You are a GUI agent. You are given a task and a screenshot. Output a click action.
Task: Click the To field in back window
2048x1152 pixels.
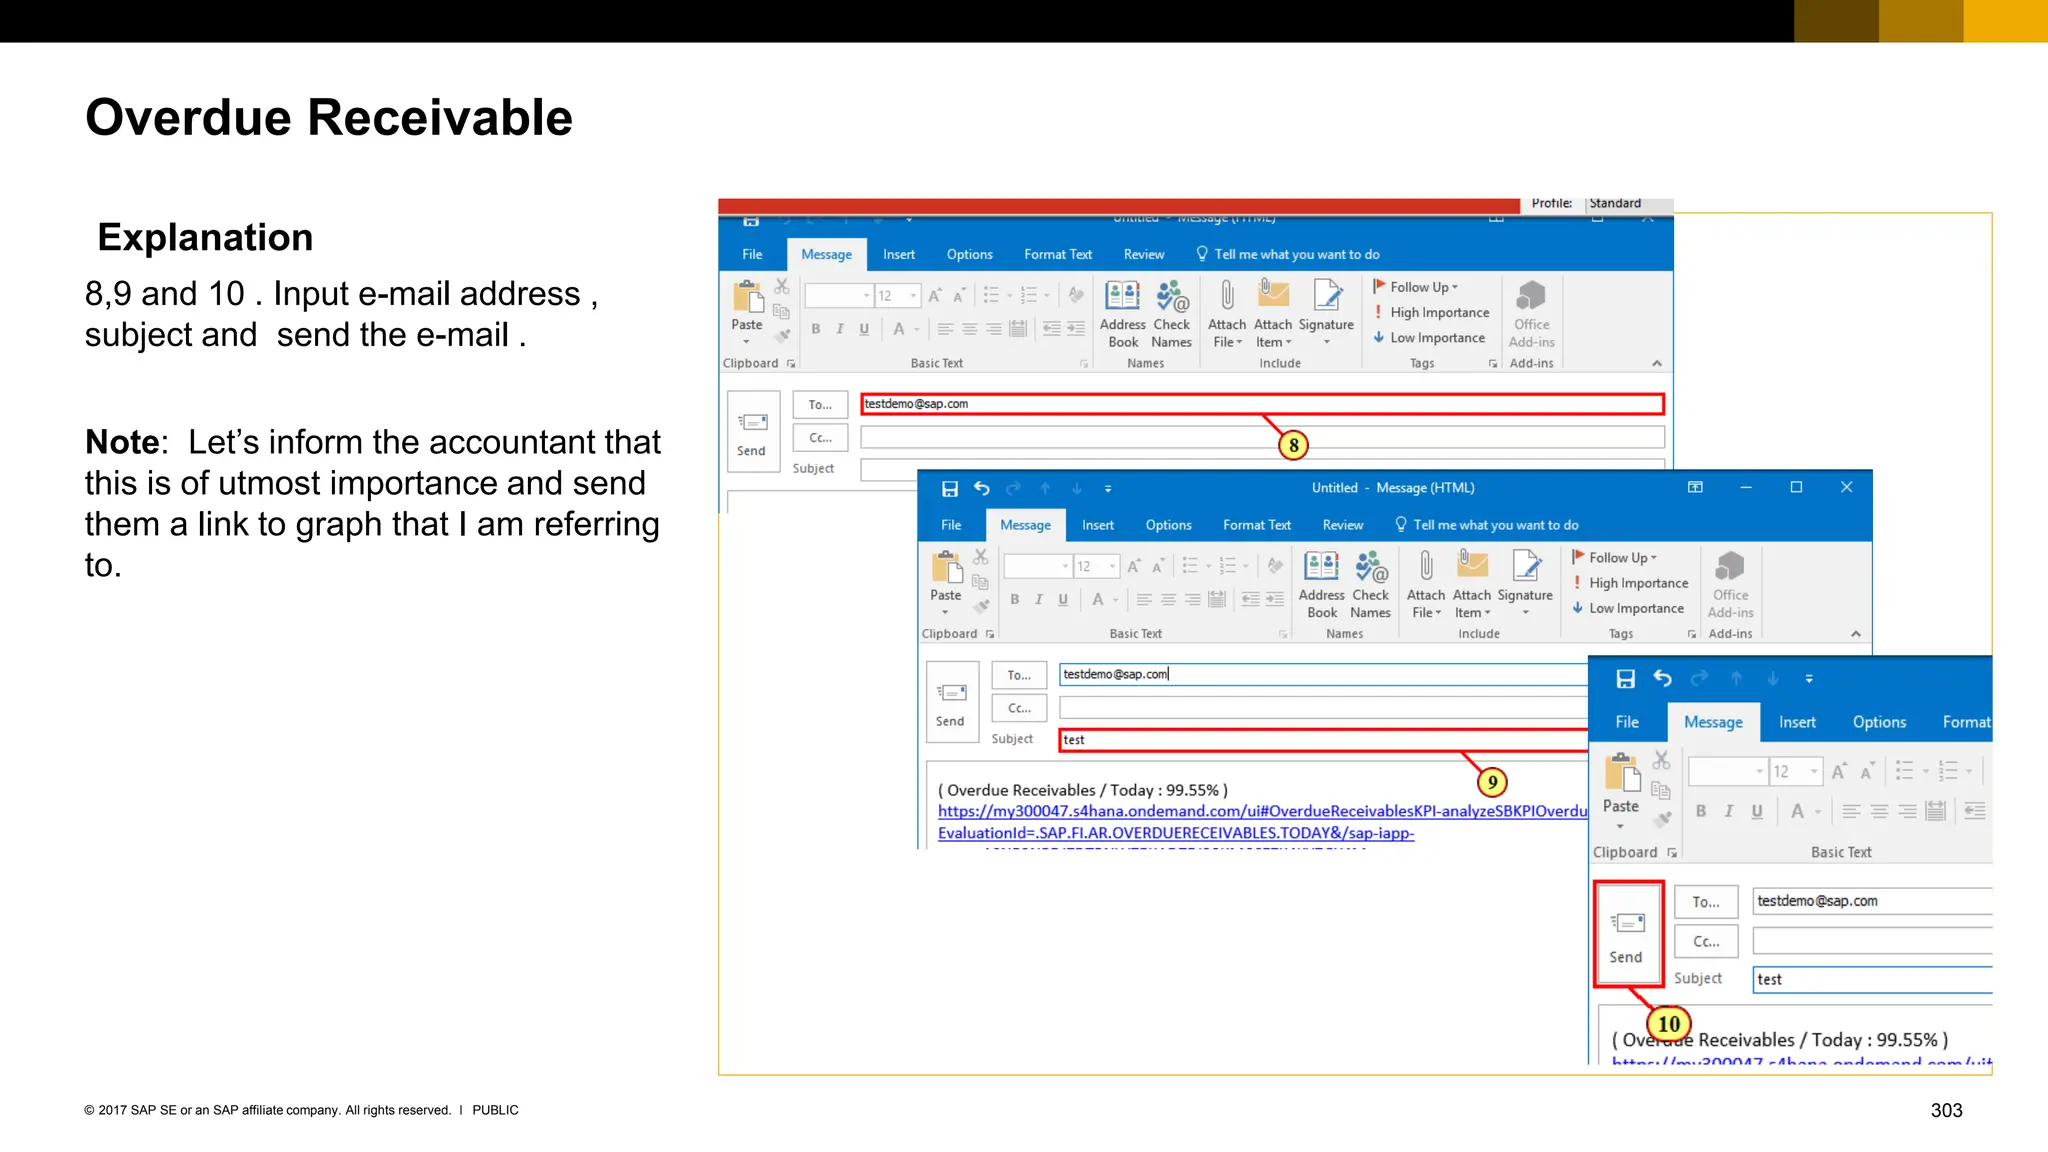pos(1262,404)
